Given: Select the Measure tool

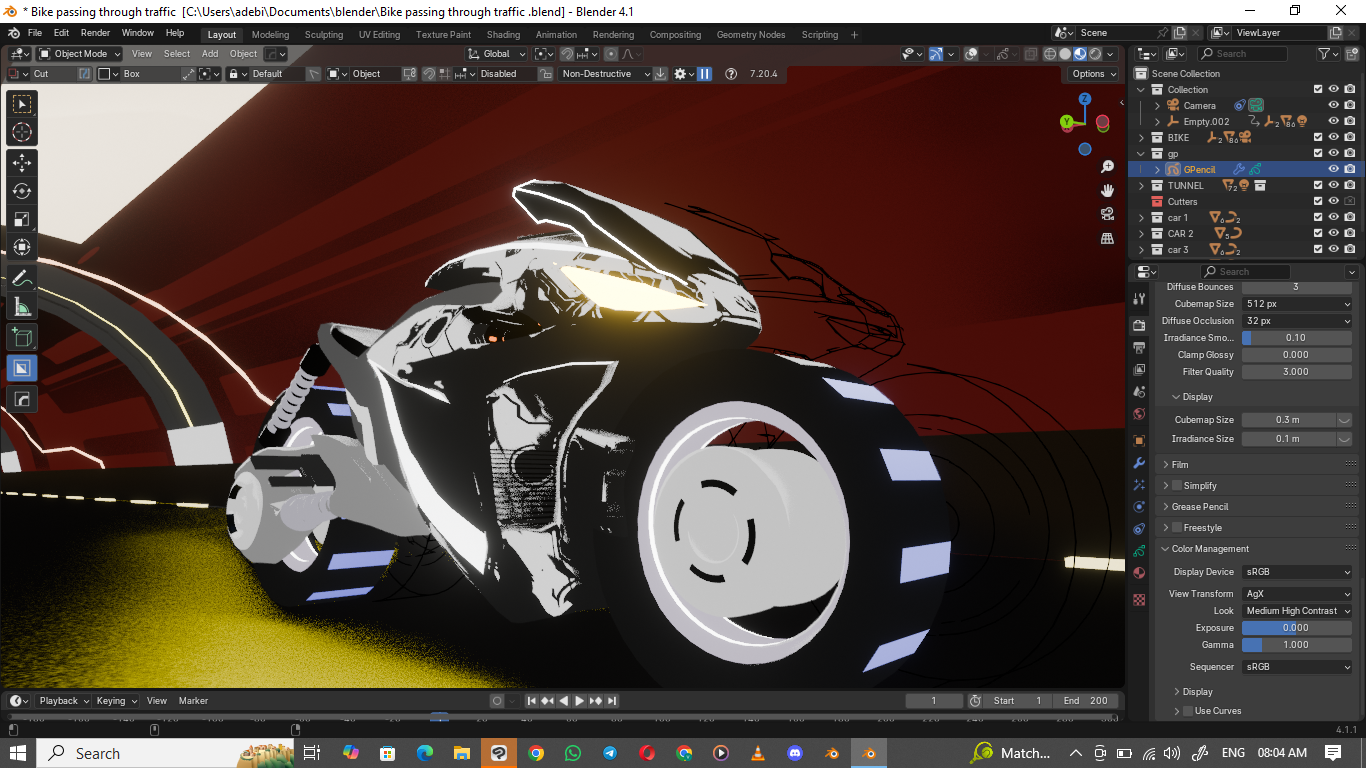Looking at the screenshot, I should (22, 307).
